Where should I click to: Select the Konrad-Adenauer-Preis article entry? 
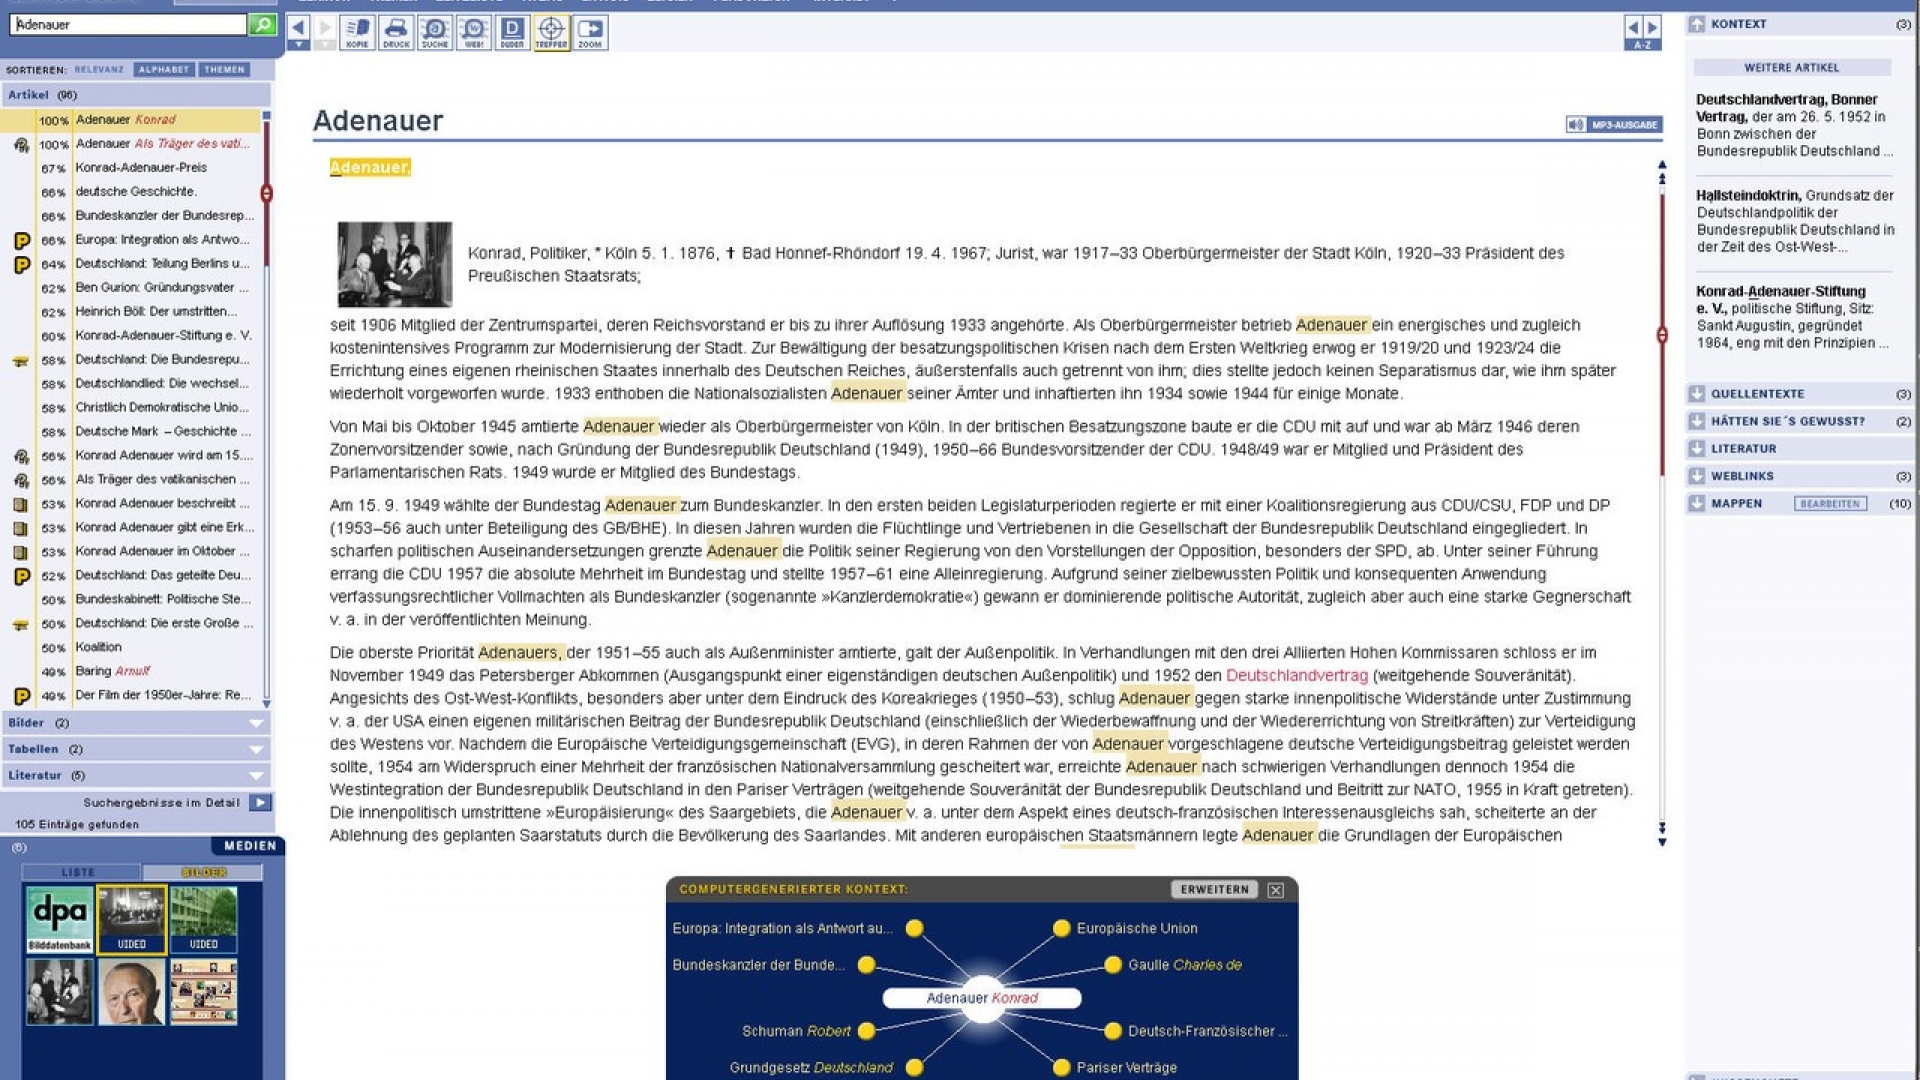tap(141, 168)
